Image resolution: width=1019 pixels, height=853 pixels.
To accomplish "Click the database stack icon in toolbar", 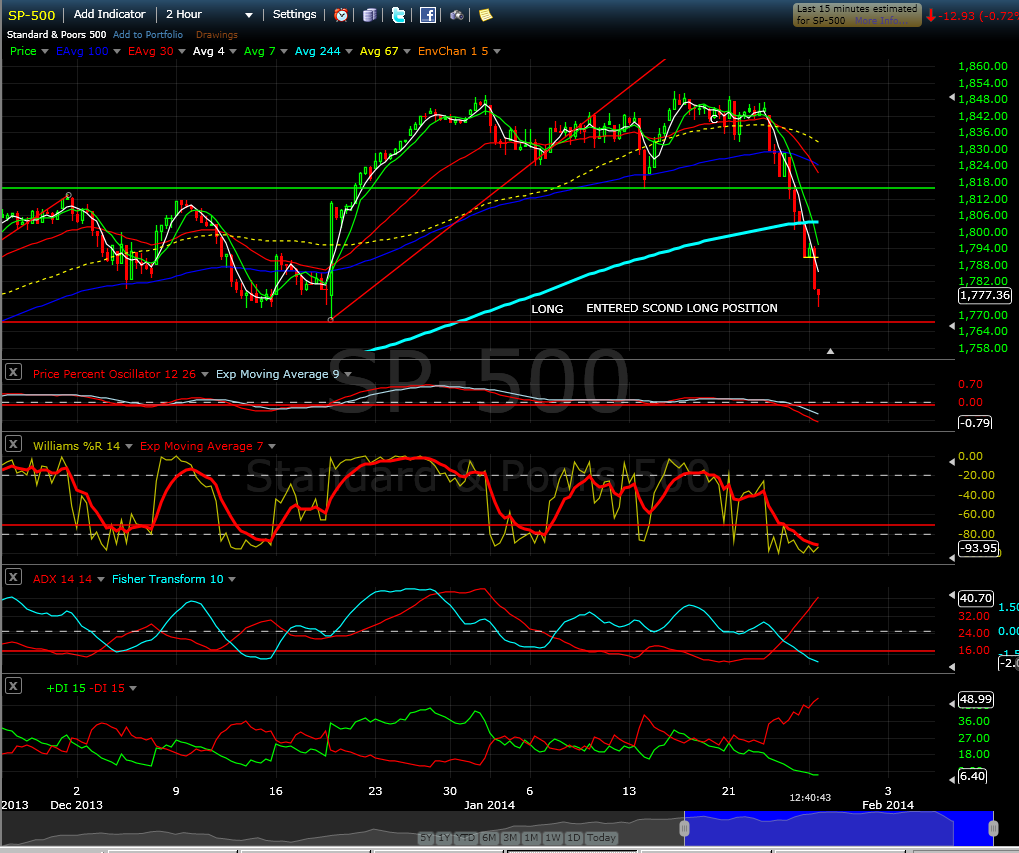I will (x=369, y=15).
